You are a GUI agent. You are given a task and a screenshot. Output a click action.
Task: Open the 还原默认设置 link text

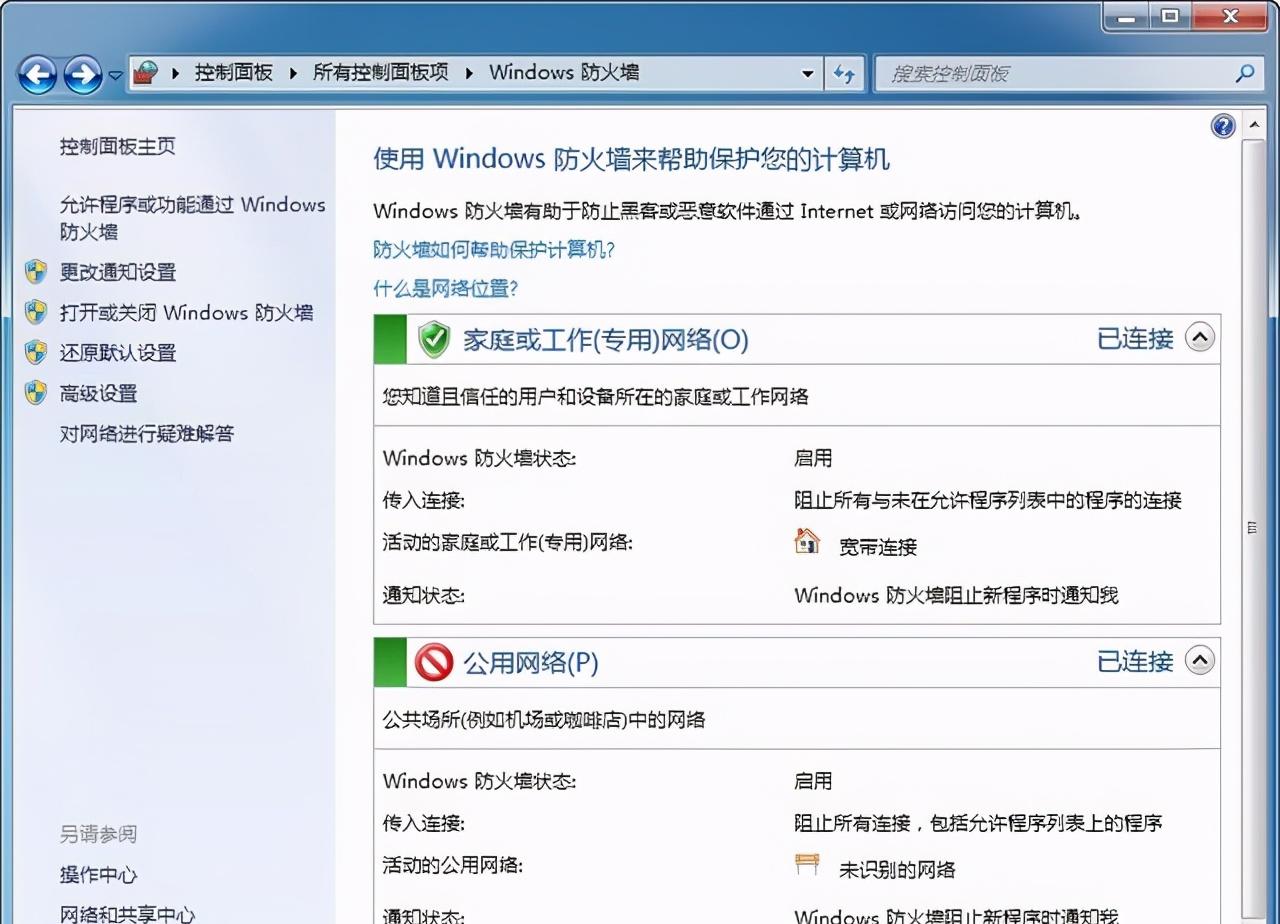118,353
